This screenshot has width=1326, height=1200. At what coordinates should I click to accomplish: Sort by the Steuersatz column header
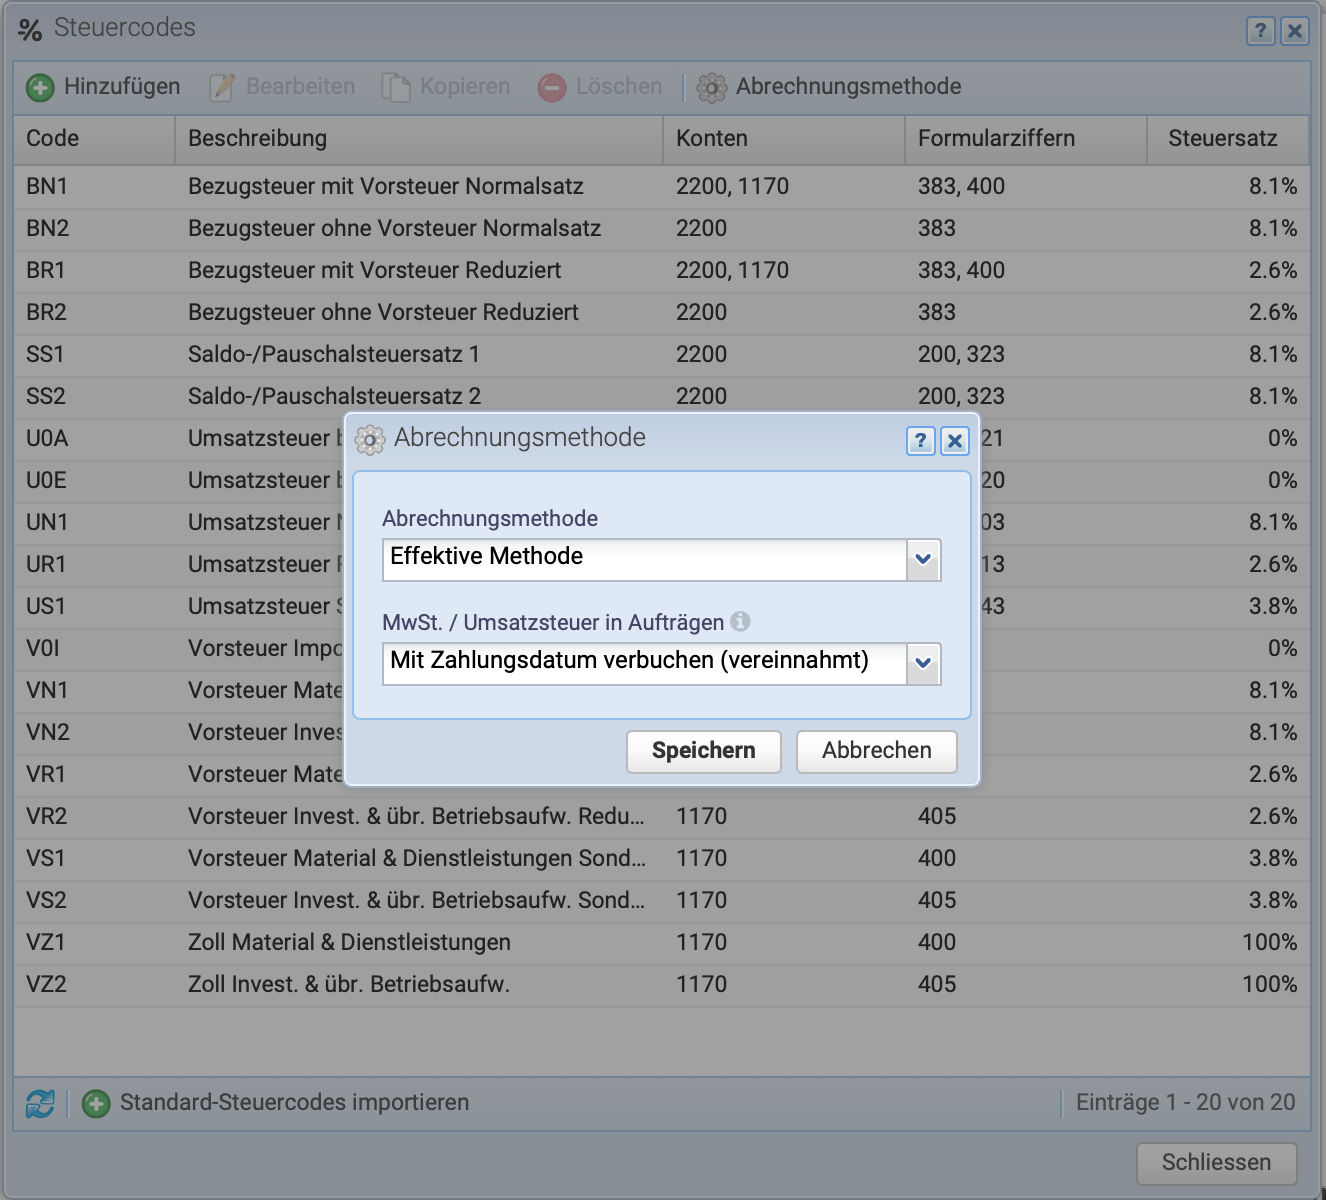pos(1228,139)
